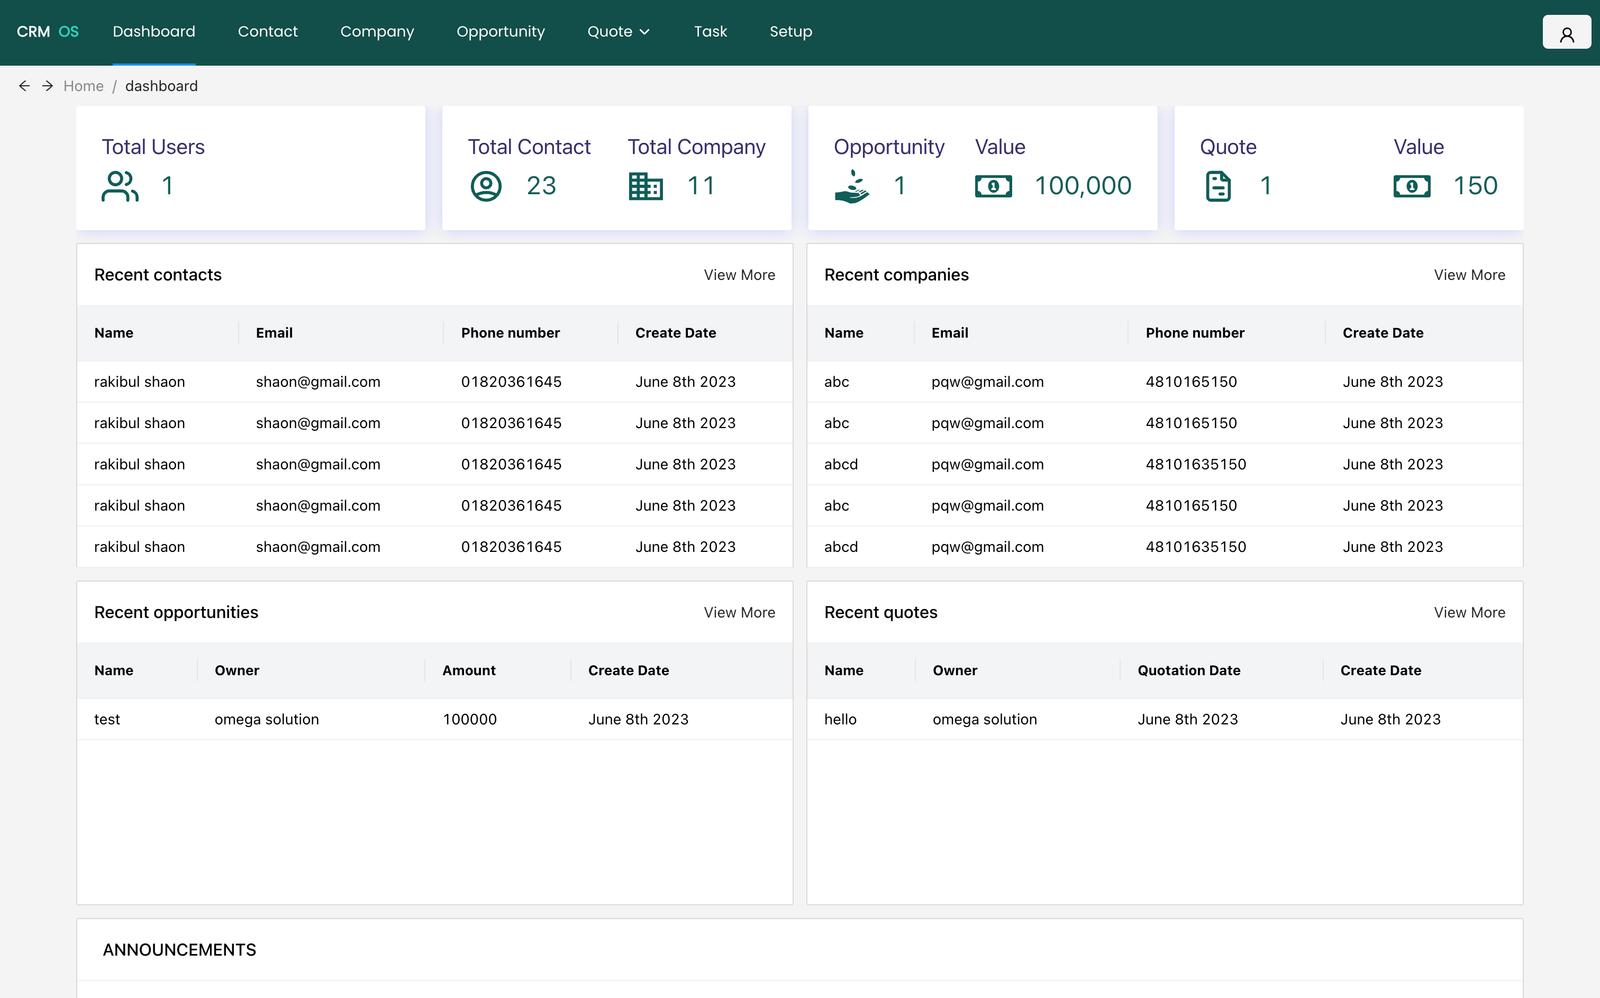Click the CRM OS logo
The height and width of the screenshot is (998, 1600).
click(47, 32)
